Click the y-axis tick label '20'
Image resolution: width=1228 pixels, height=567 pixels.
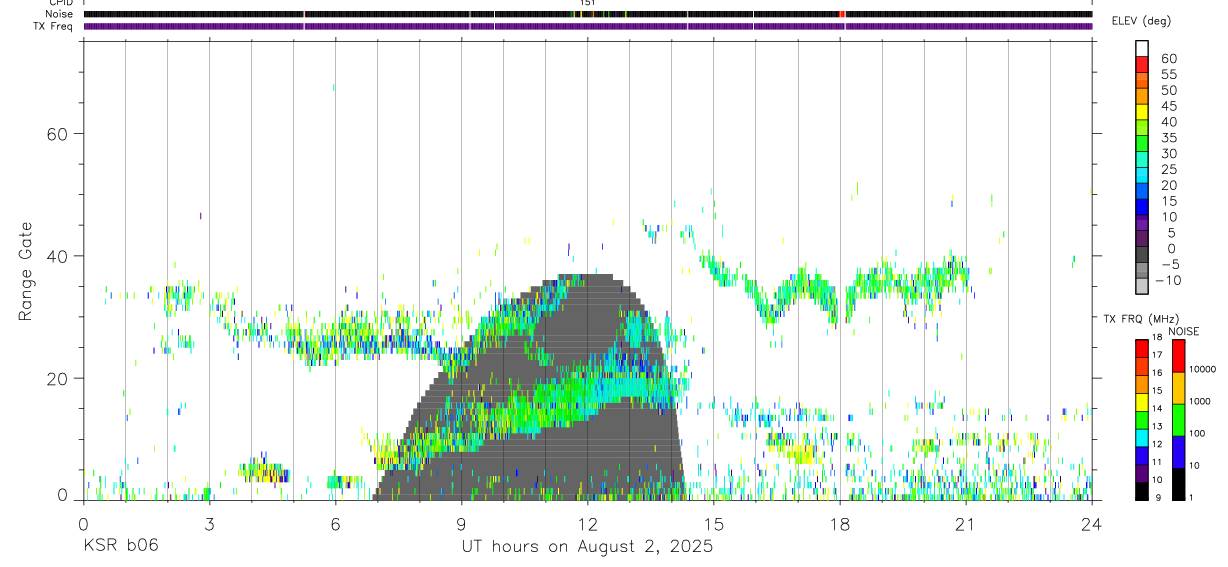(56, 379)
